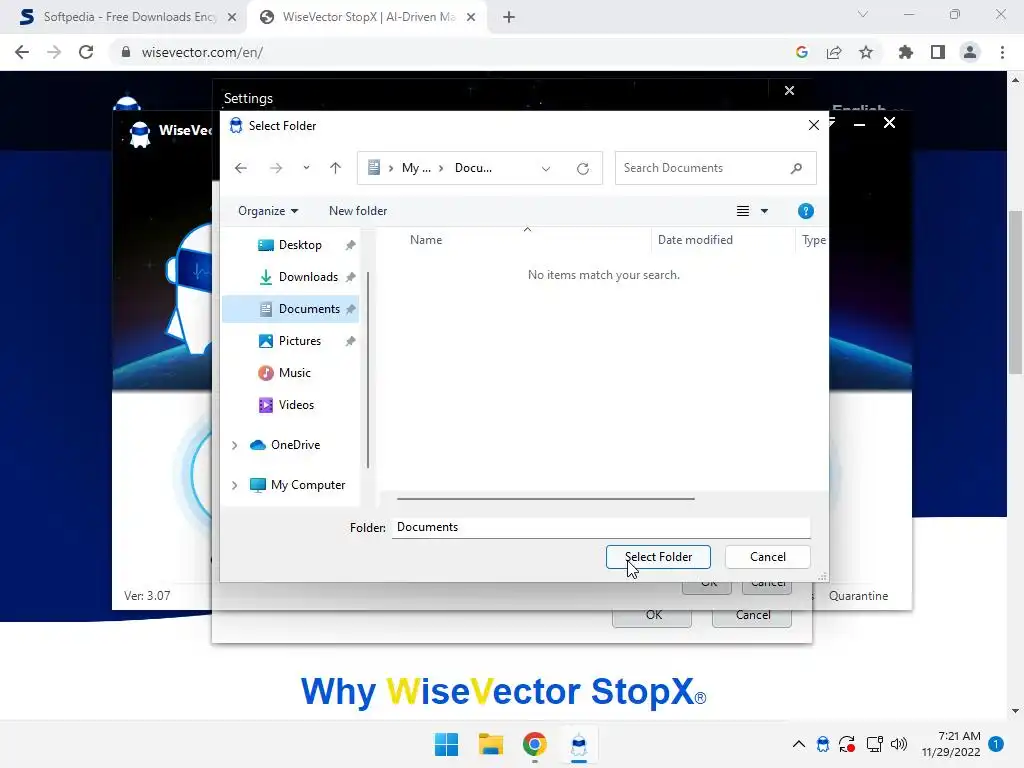
Task: Close the Select Folder dialog
Action: (x=813, y=125)
